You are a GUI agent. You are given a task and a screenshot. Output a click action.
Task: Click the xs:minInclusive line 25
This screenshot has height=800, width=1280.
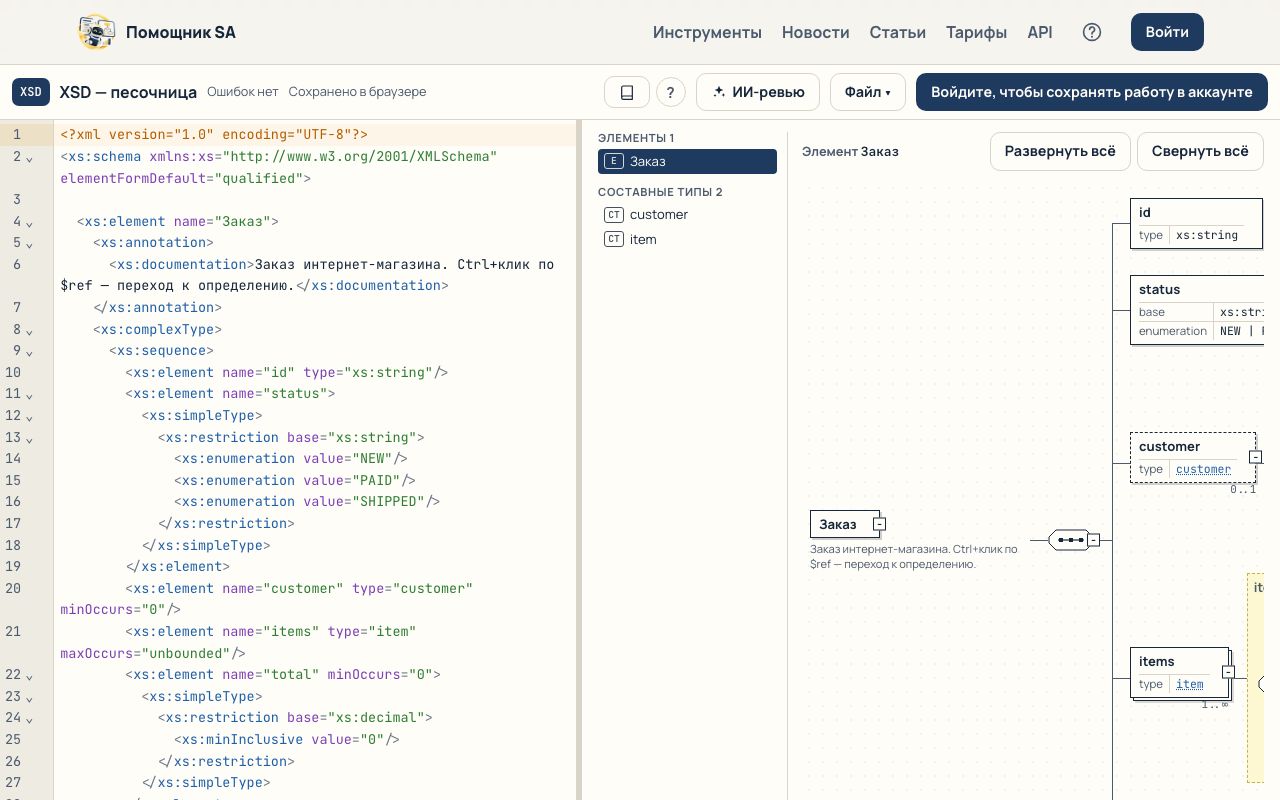287,740
